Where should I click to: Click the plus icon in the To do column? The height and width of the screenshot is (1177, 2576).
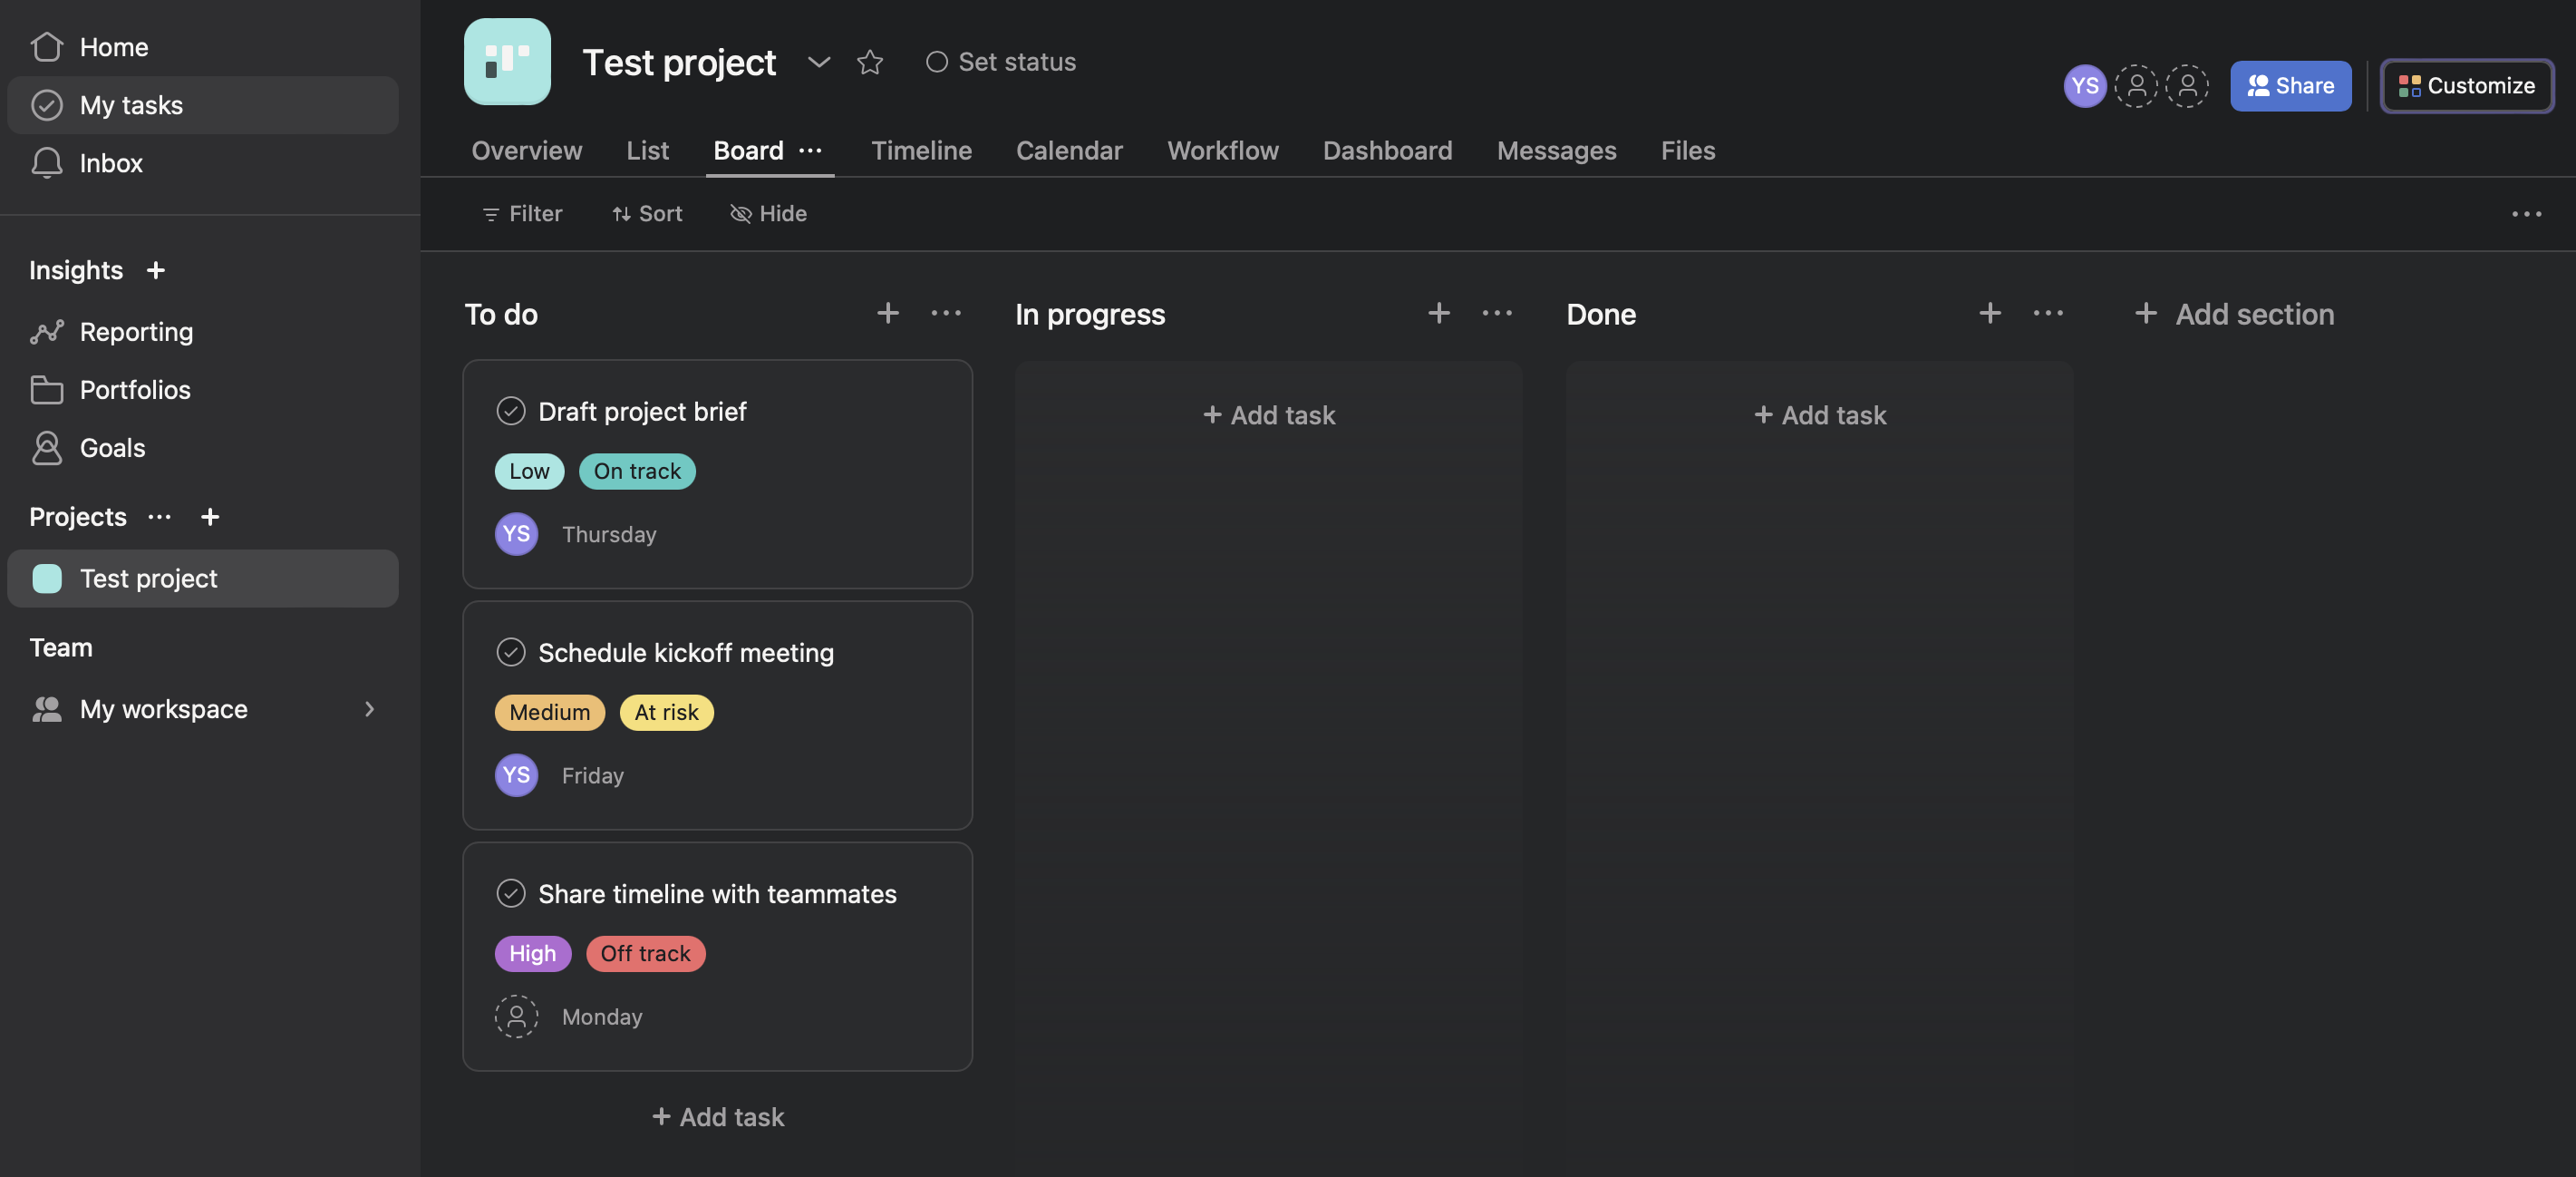tap(887, 313)
